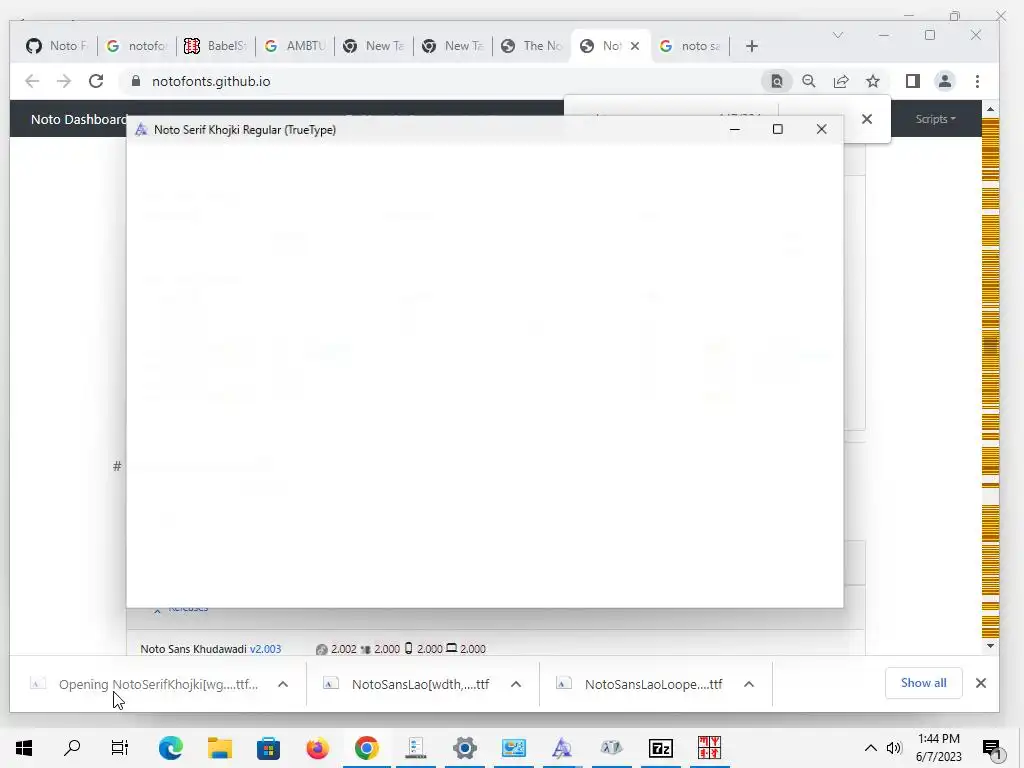
Task: Expand NotoSerifKhojki download options chevron
Action: 283,684
